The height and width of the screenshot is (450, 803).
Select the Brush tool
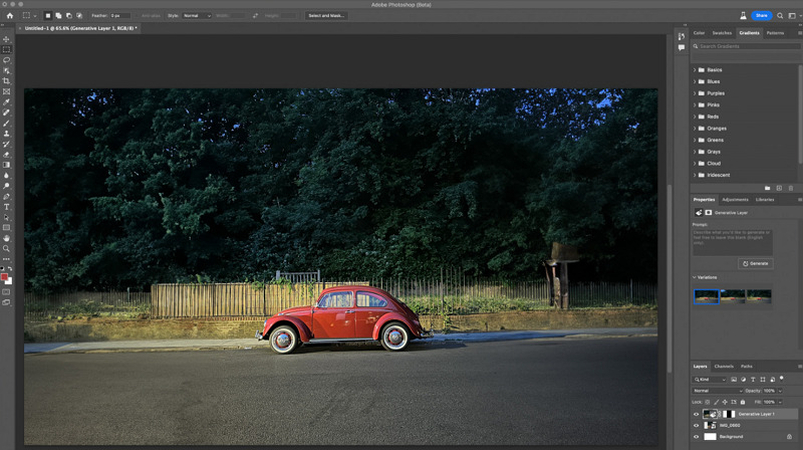click(x=6, y=123)
